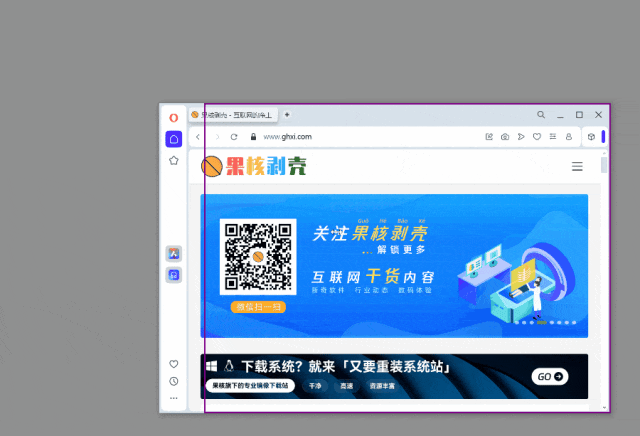This screenshot has width=640, height=436.
Task: Open the extensions cube icon
Action: click(591, 137)
